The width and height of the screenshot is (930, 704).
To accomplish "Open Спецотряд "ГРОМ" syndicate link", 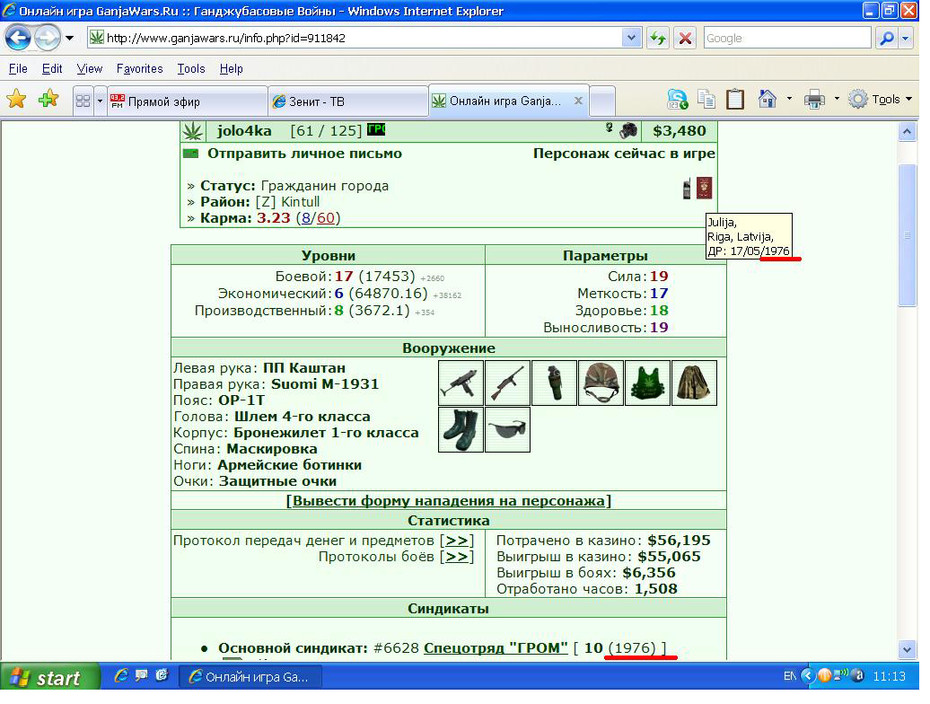I will (x=496, y=648).
